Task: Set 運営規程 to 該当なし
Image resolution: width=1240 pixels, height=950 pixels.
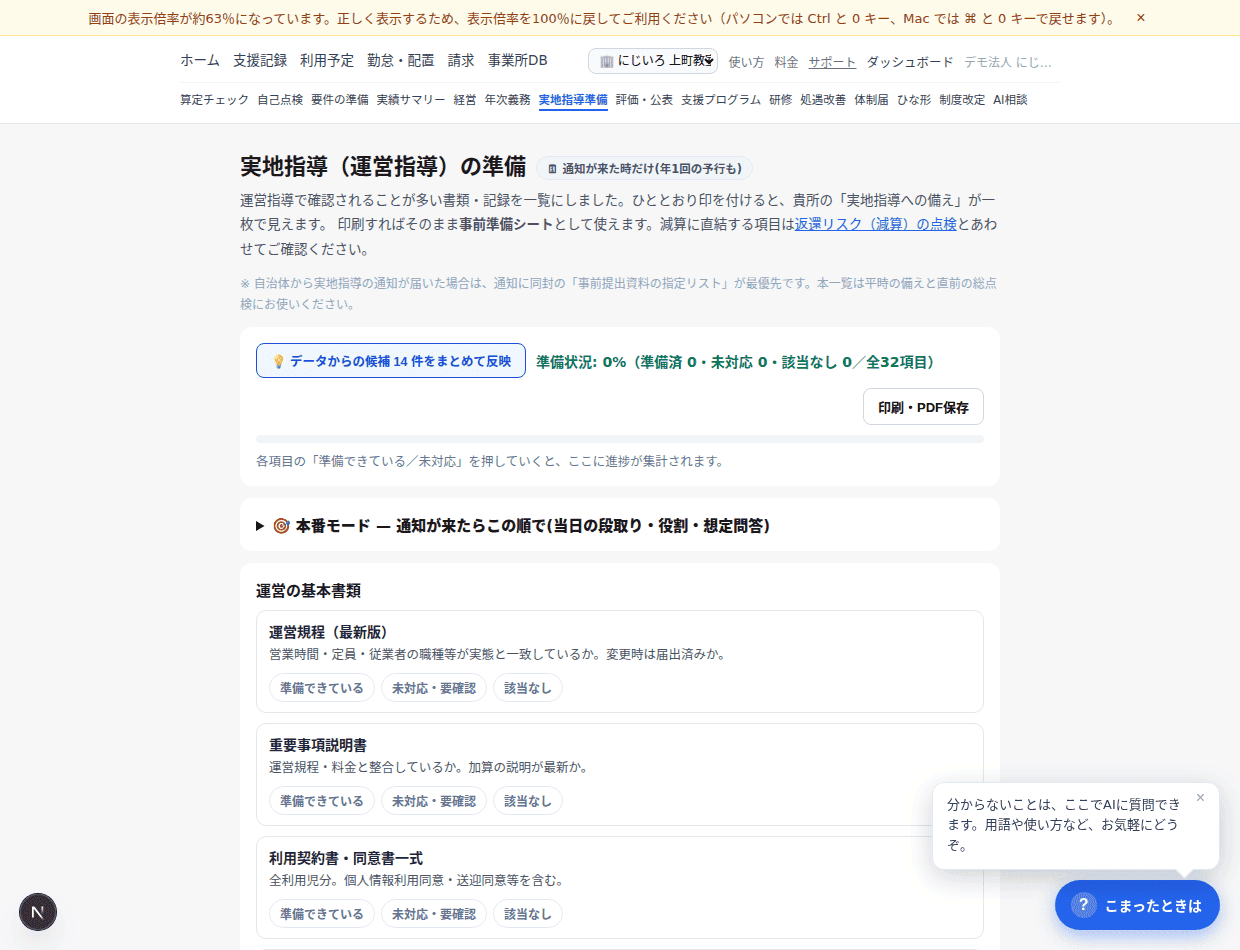Action: (528, 688)
